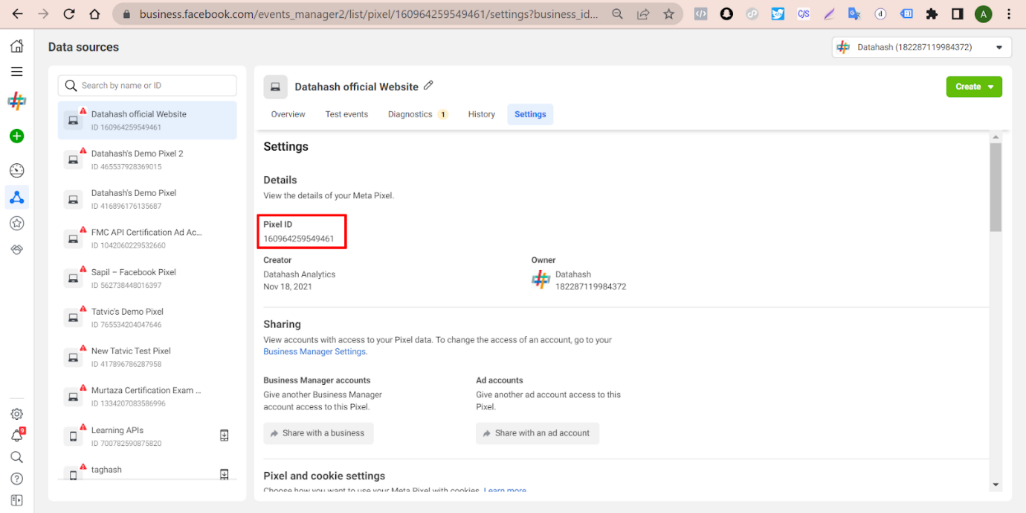Open the settings gear in left sidebar
This screenshot has height=513, width=1026.
pos(17,414)
